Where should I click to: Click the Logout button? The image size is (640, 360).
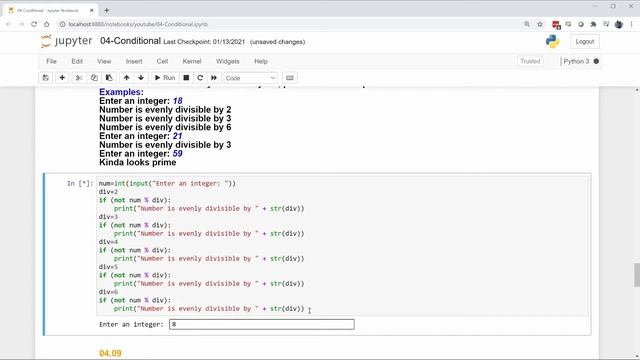pos(584,42)
